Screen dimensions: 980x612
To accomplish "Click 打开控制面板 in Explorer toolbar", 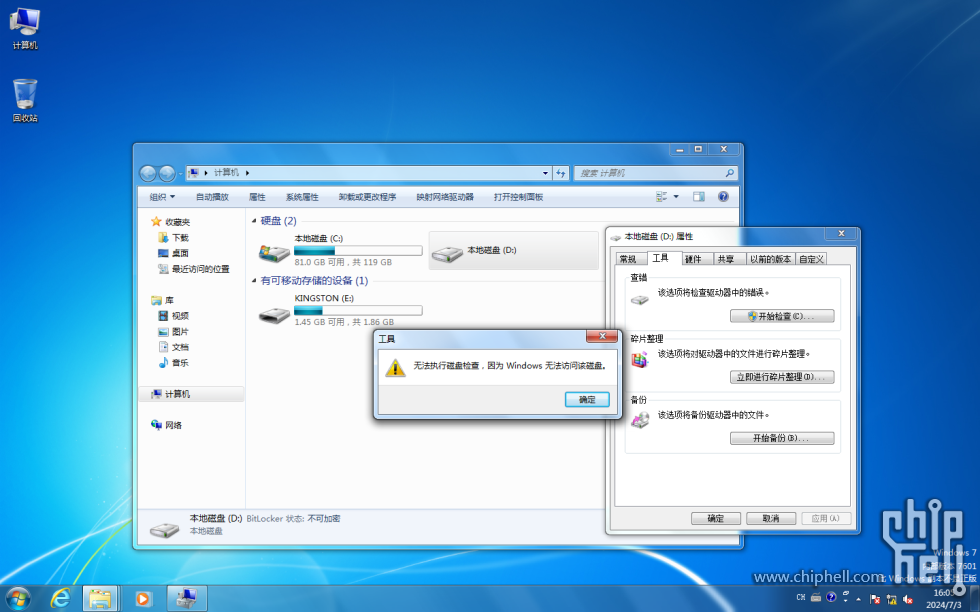I will tap(518, 197).
